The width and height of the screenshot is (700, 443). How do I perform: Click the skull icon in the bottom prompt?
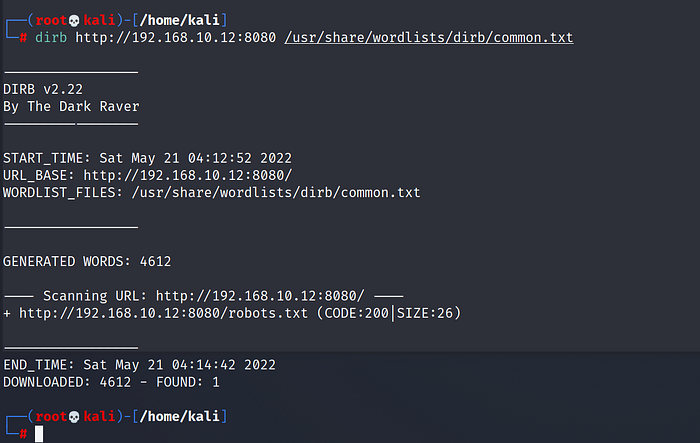(x=73, y=415)
